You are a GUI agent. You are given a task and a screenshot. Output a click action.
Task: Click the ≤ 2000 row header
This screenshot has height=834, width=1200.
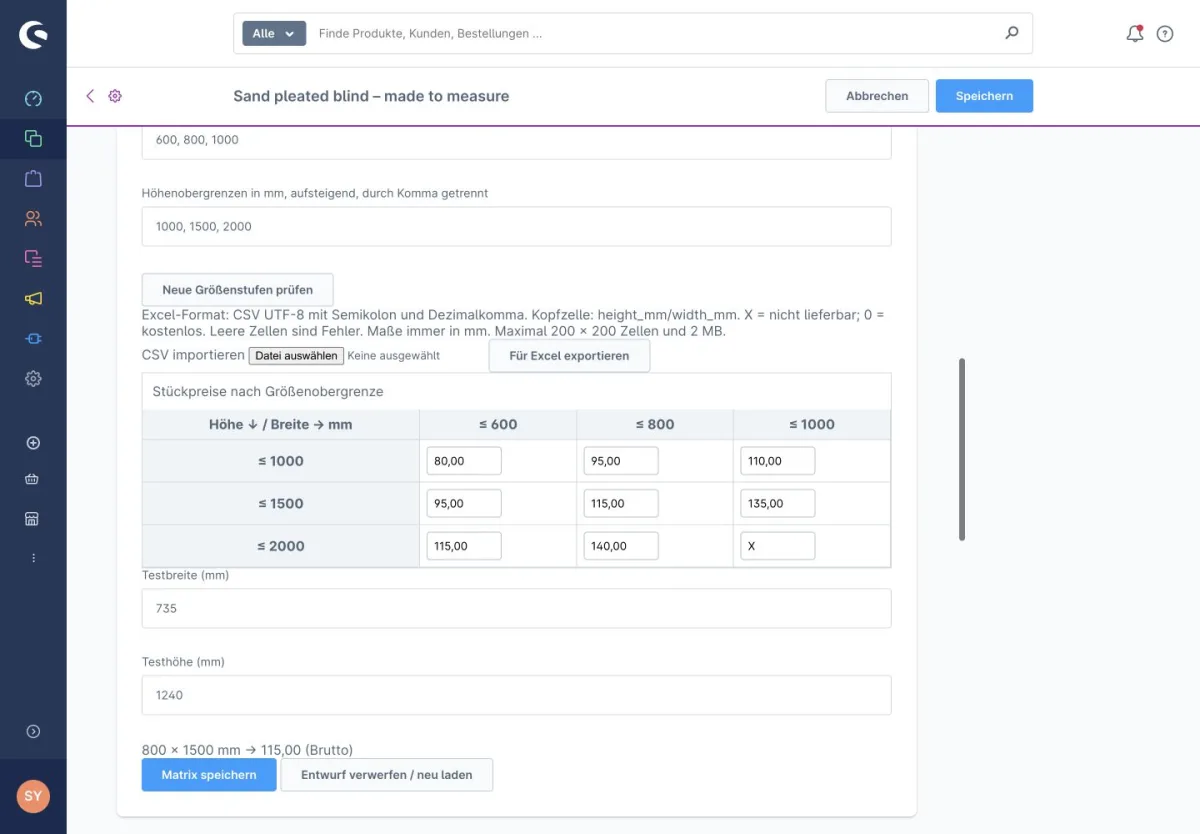[x=281, y=546]
